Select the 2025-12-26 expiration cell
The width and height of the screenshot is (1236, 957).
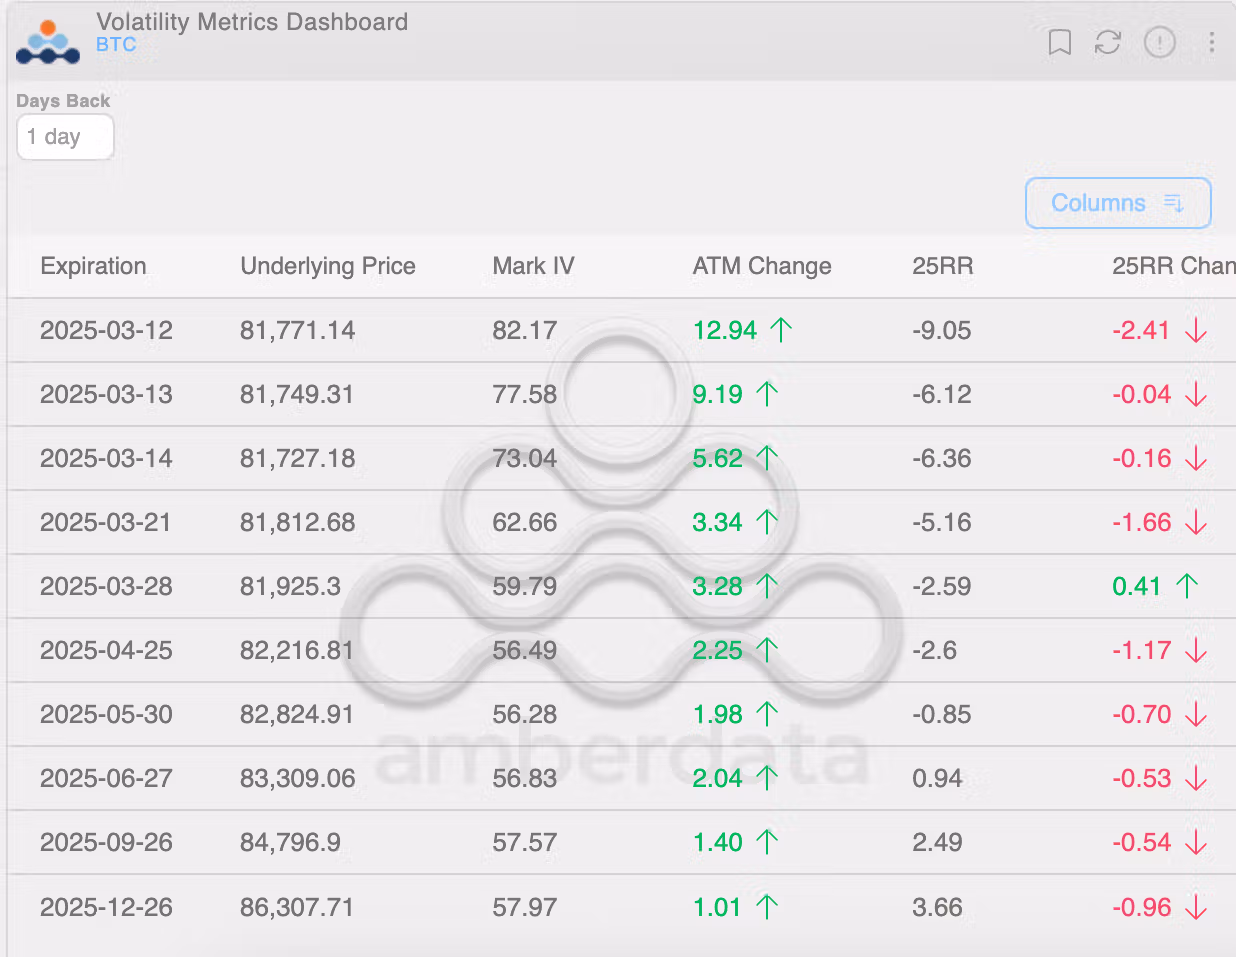[106, 907]
